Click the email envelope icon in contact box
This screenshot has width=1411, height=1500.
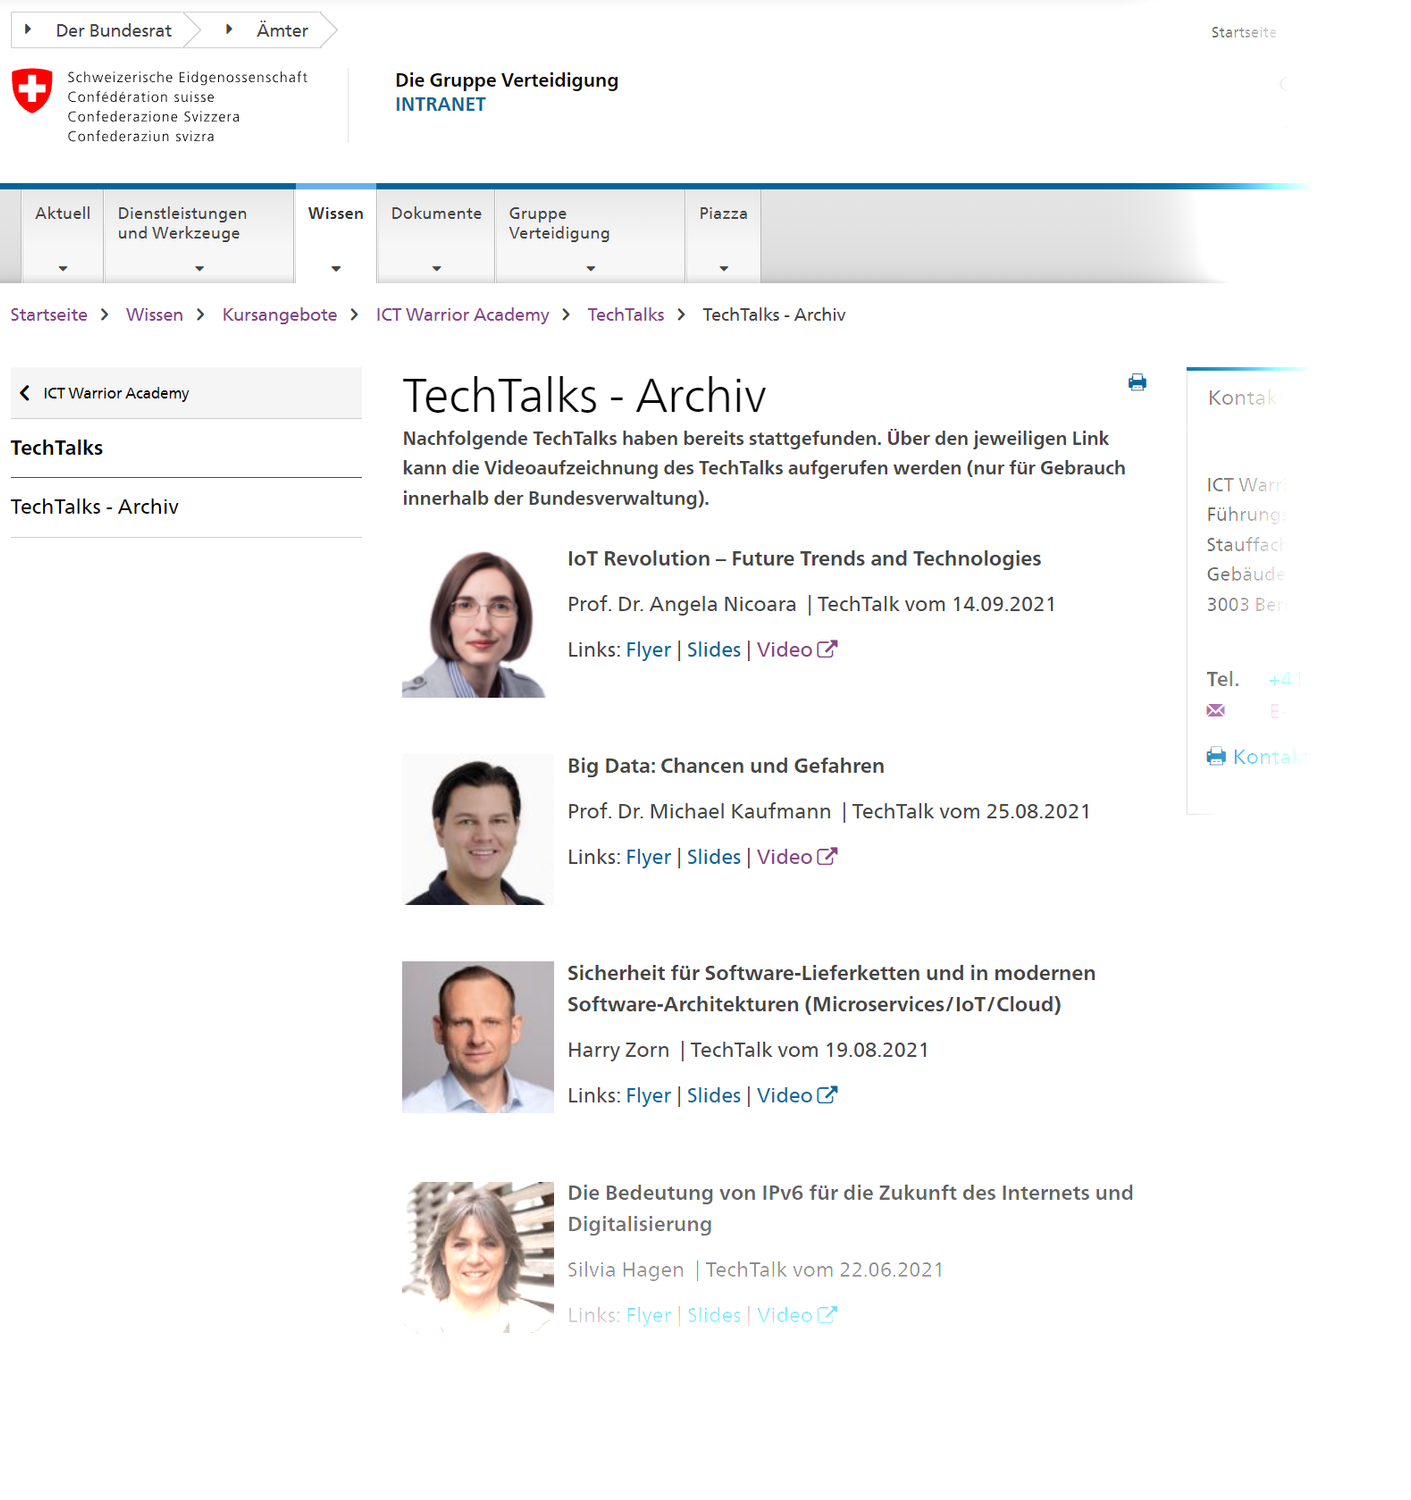1215,710
